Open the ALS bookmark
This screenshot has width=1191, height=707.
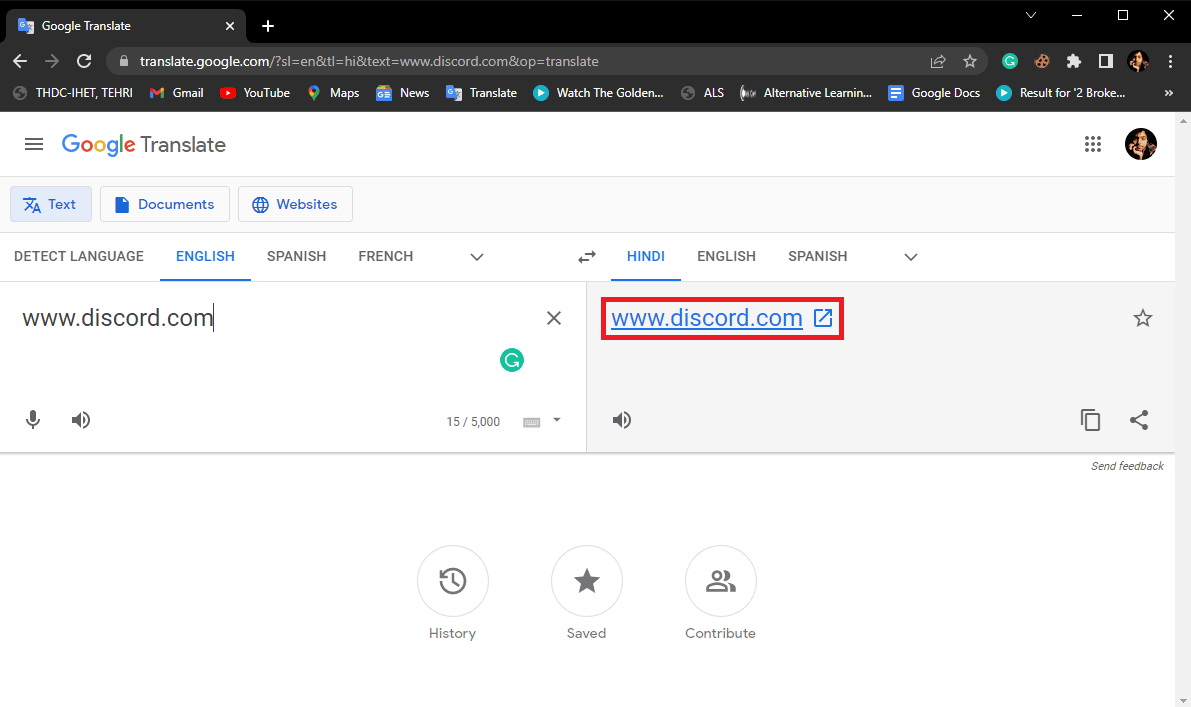(x=703, y=93)
